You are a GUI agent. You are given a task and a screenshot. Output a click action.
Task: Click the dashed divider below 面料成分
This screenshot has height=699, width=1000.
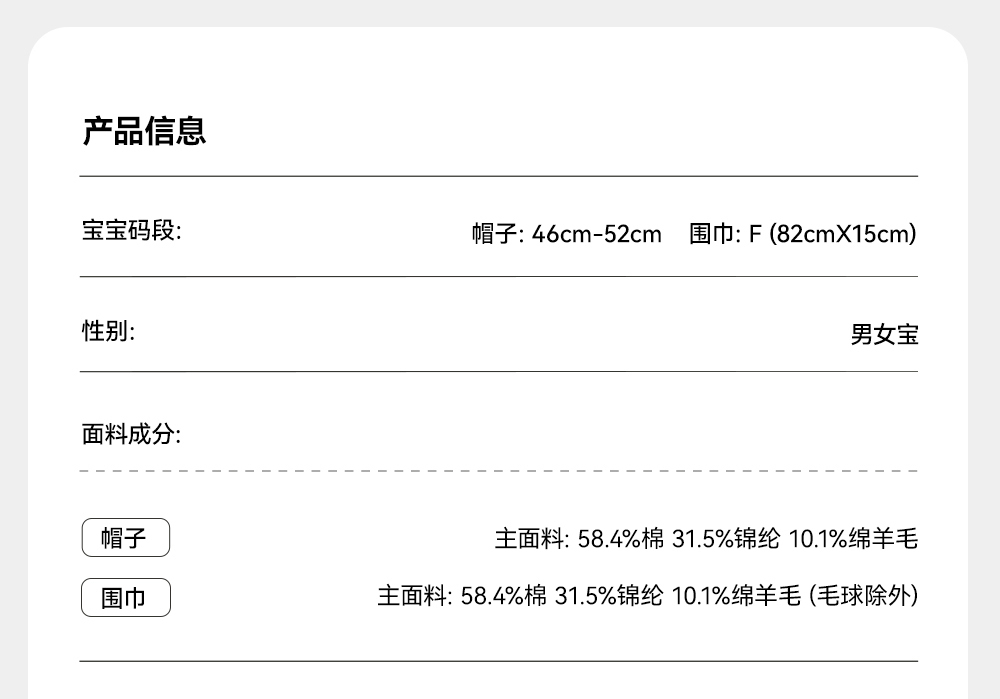click(498, 470)
